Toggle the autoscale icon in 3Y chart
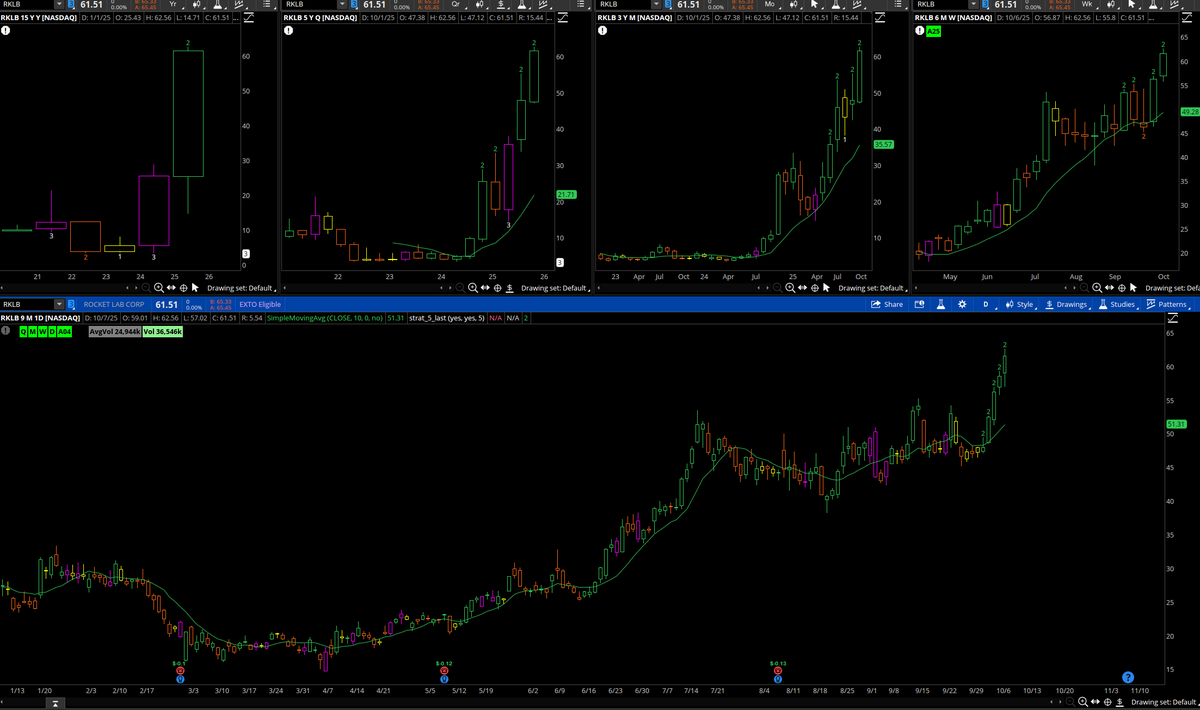1200x710 pixels. point(879,18)
